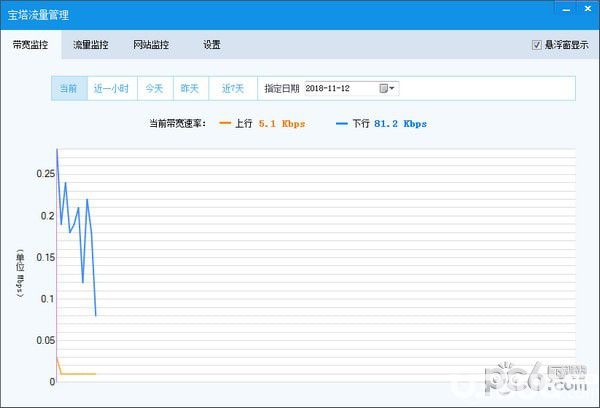Select the 当前 time range button
Image resolution: width=600 pixels, height=408 pixels.
pyautogui.click(x=69, y=88)
